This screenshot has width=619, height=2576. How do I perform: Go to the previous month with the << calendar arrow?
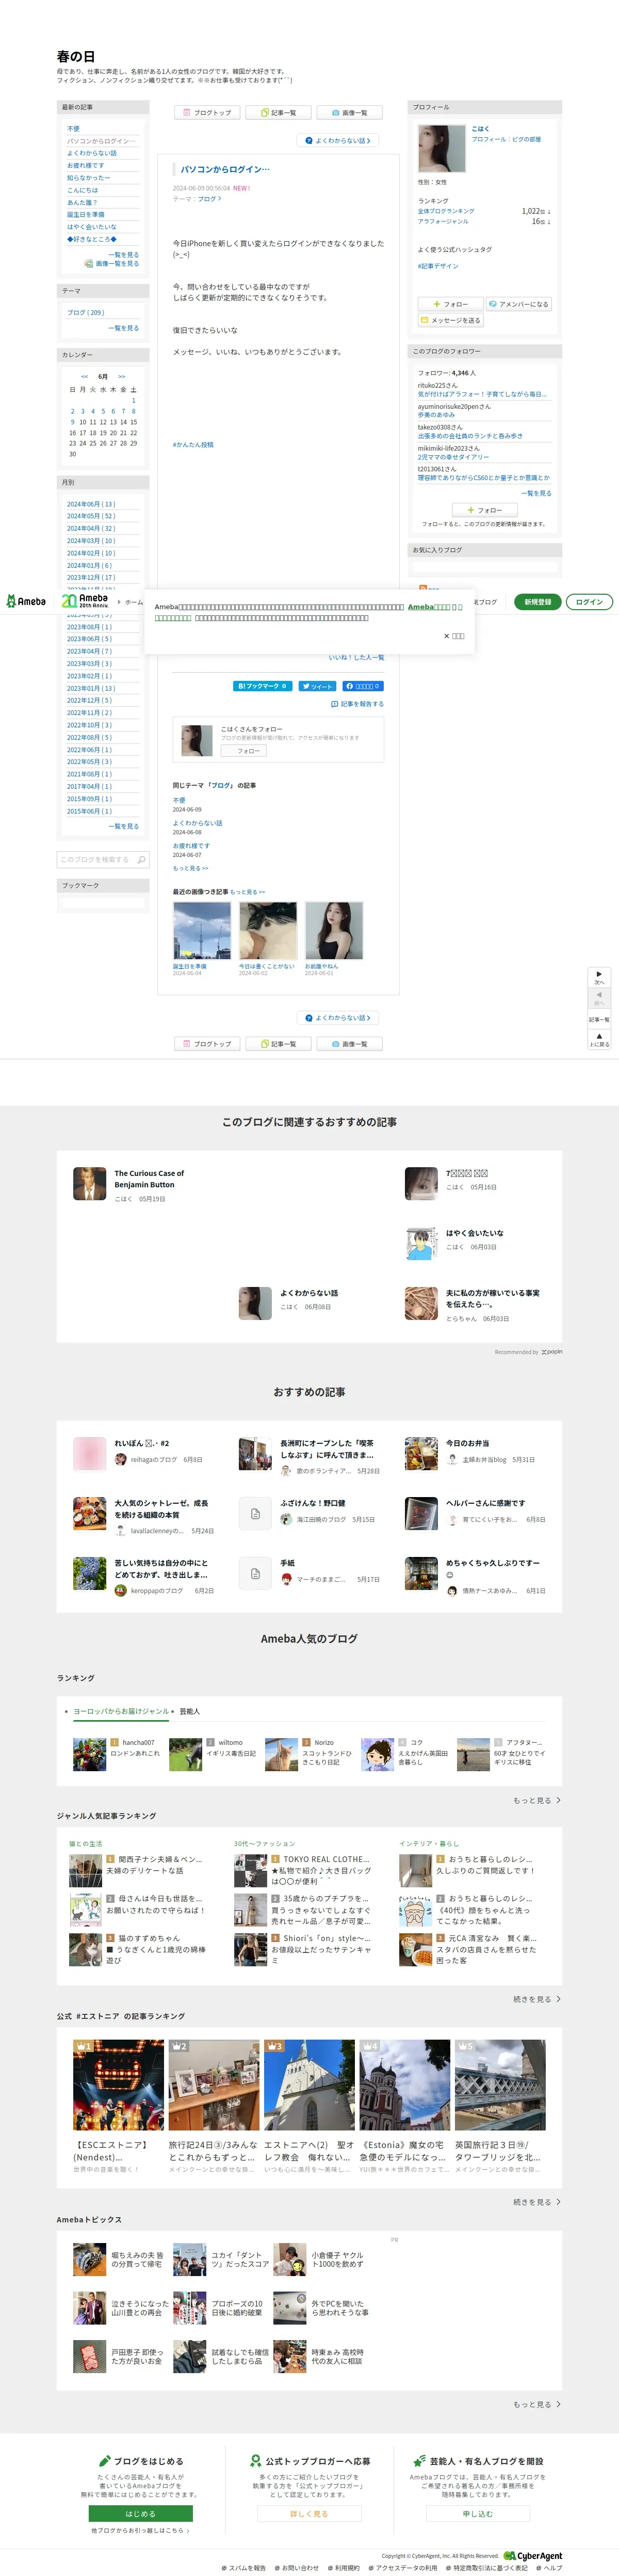coord(84,377)
